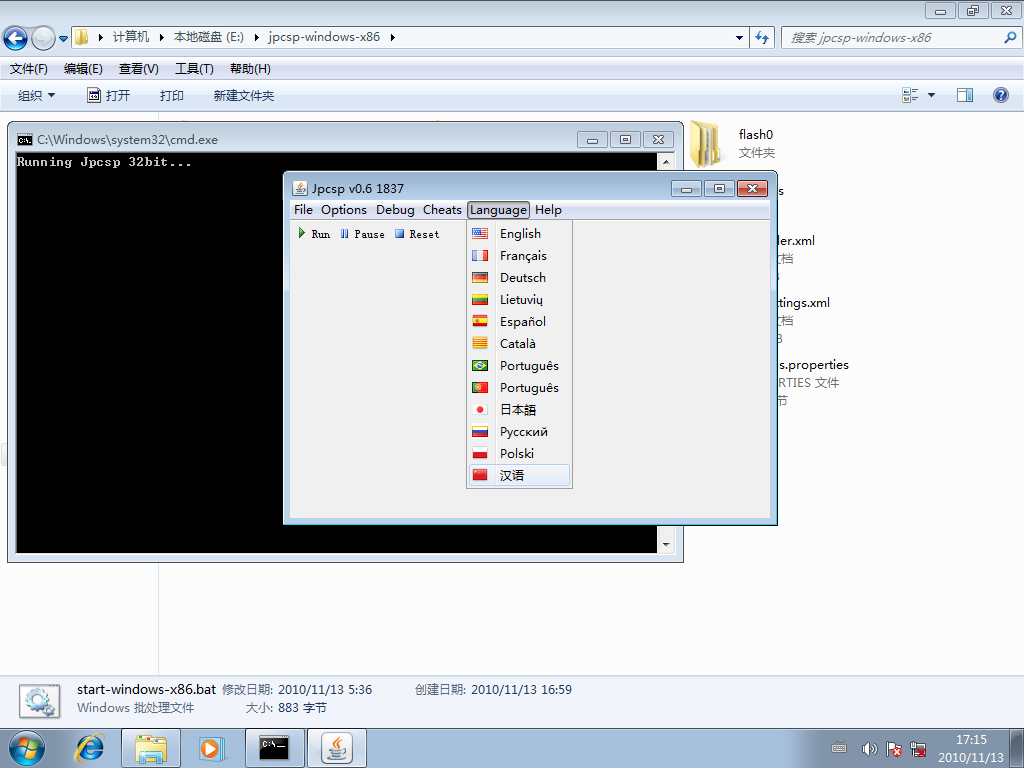The image size is (1024, 768).
Task: Open Windows Media Player from taskbar
Action: tap(212, 748)
